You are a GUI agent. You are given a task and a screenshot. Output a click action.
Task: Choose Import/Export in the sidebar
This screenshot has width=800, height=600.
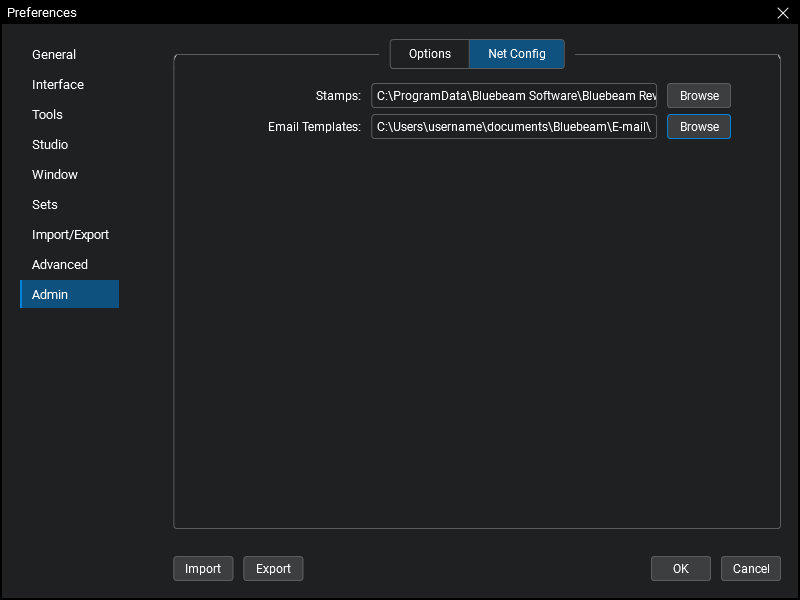(70, 235)
